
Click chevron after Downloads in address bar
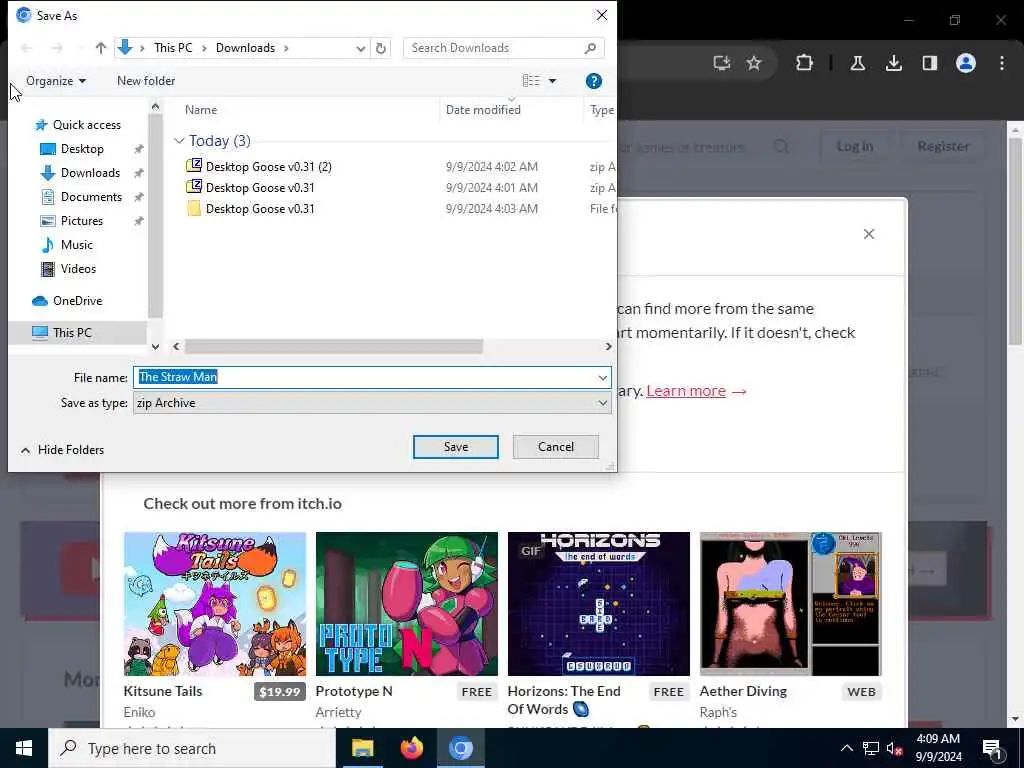(286, 48)
